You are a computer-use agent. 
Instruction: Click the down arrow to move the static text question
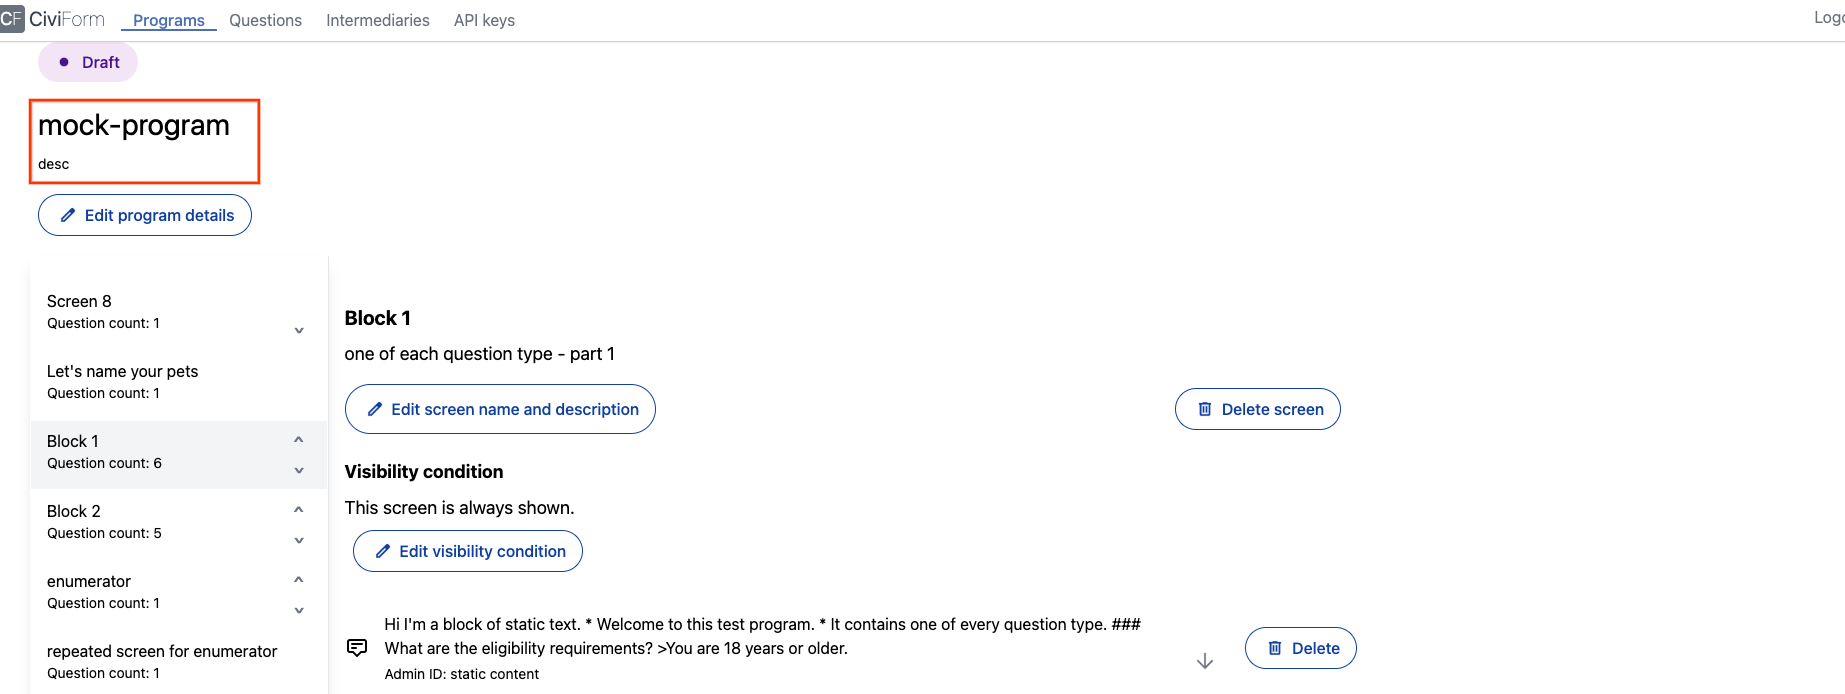(x=1205, y=660)
